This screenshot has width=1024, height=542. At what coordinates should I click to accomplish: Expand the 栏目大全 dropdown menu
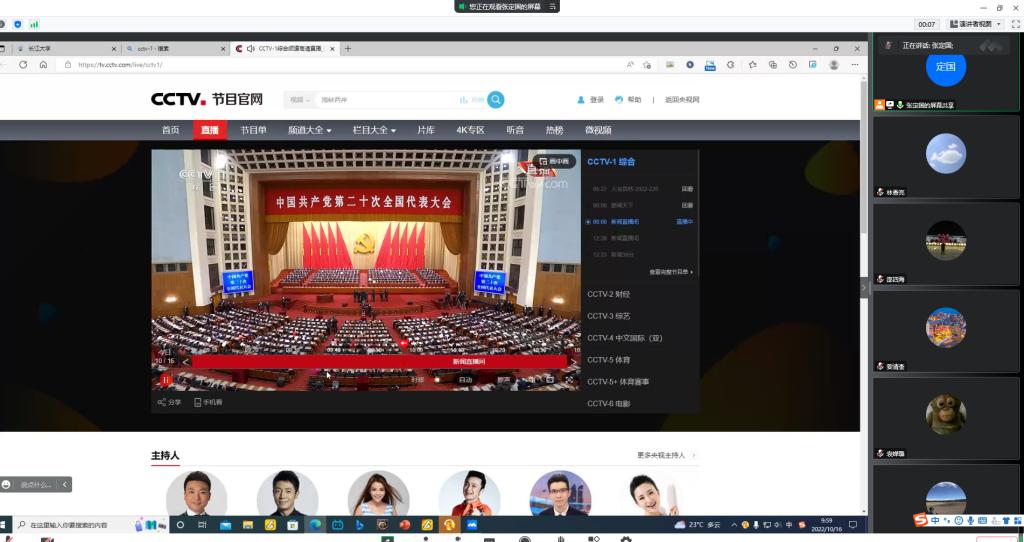click(374, 130)
